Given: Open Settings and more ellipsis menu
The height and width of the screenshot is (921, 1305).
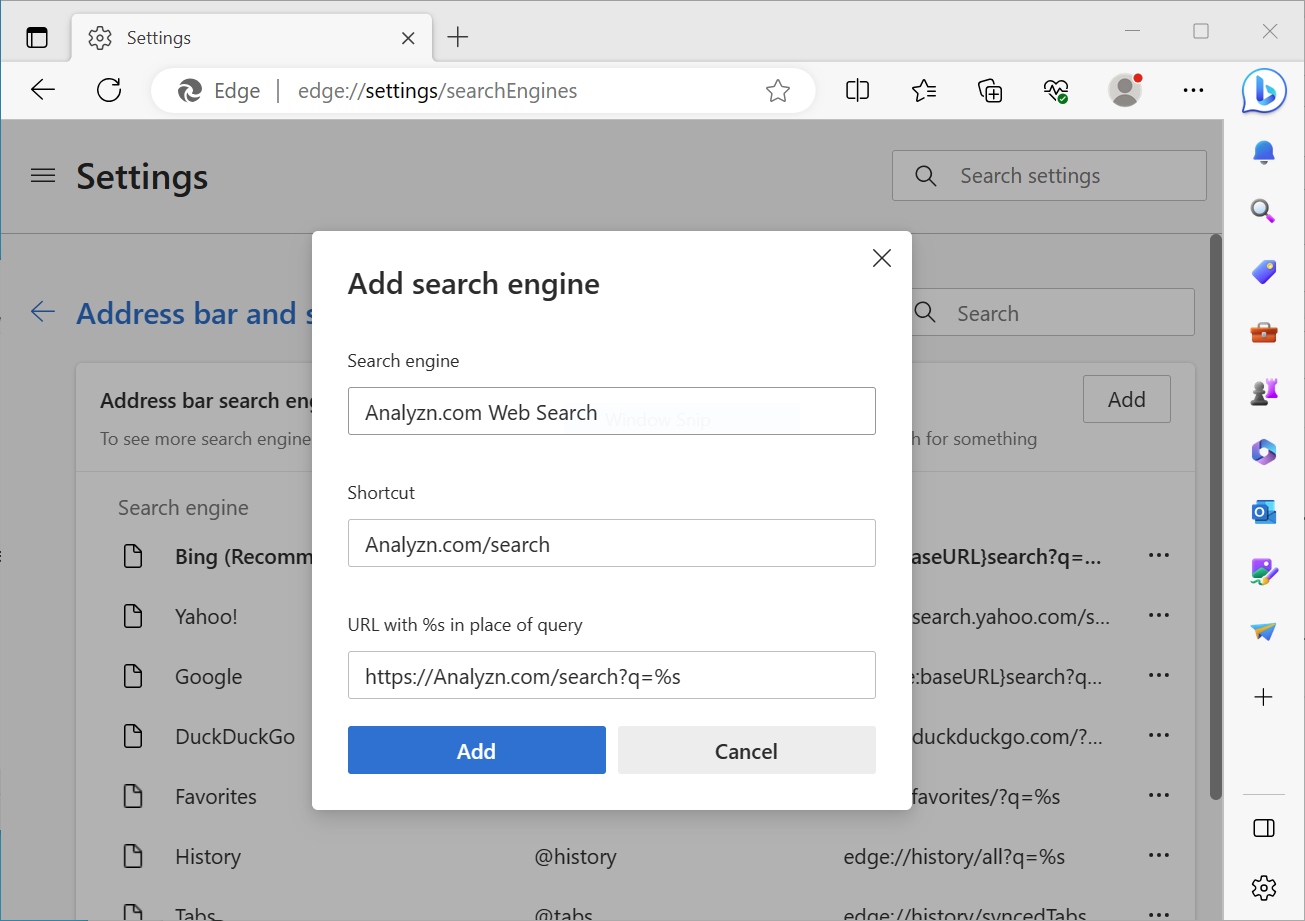Looking at the screenshot, I should (x=1193, y=91).
